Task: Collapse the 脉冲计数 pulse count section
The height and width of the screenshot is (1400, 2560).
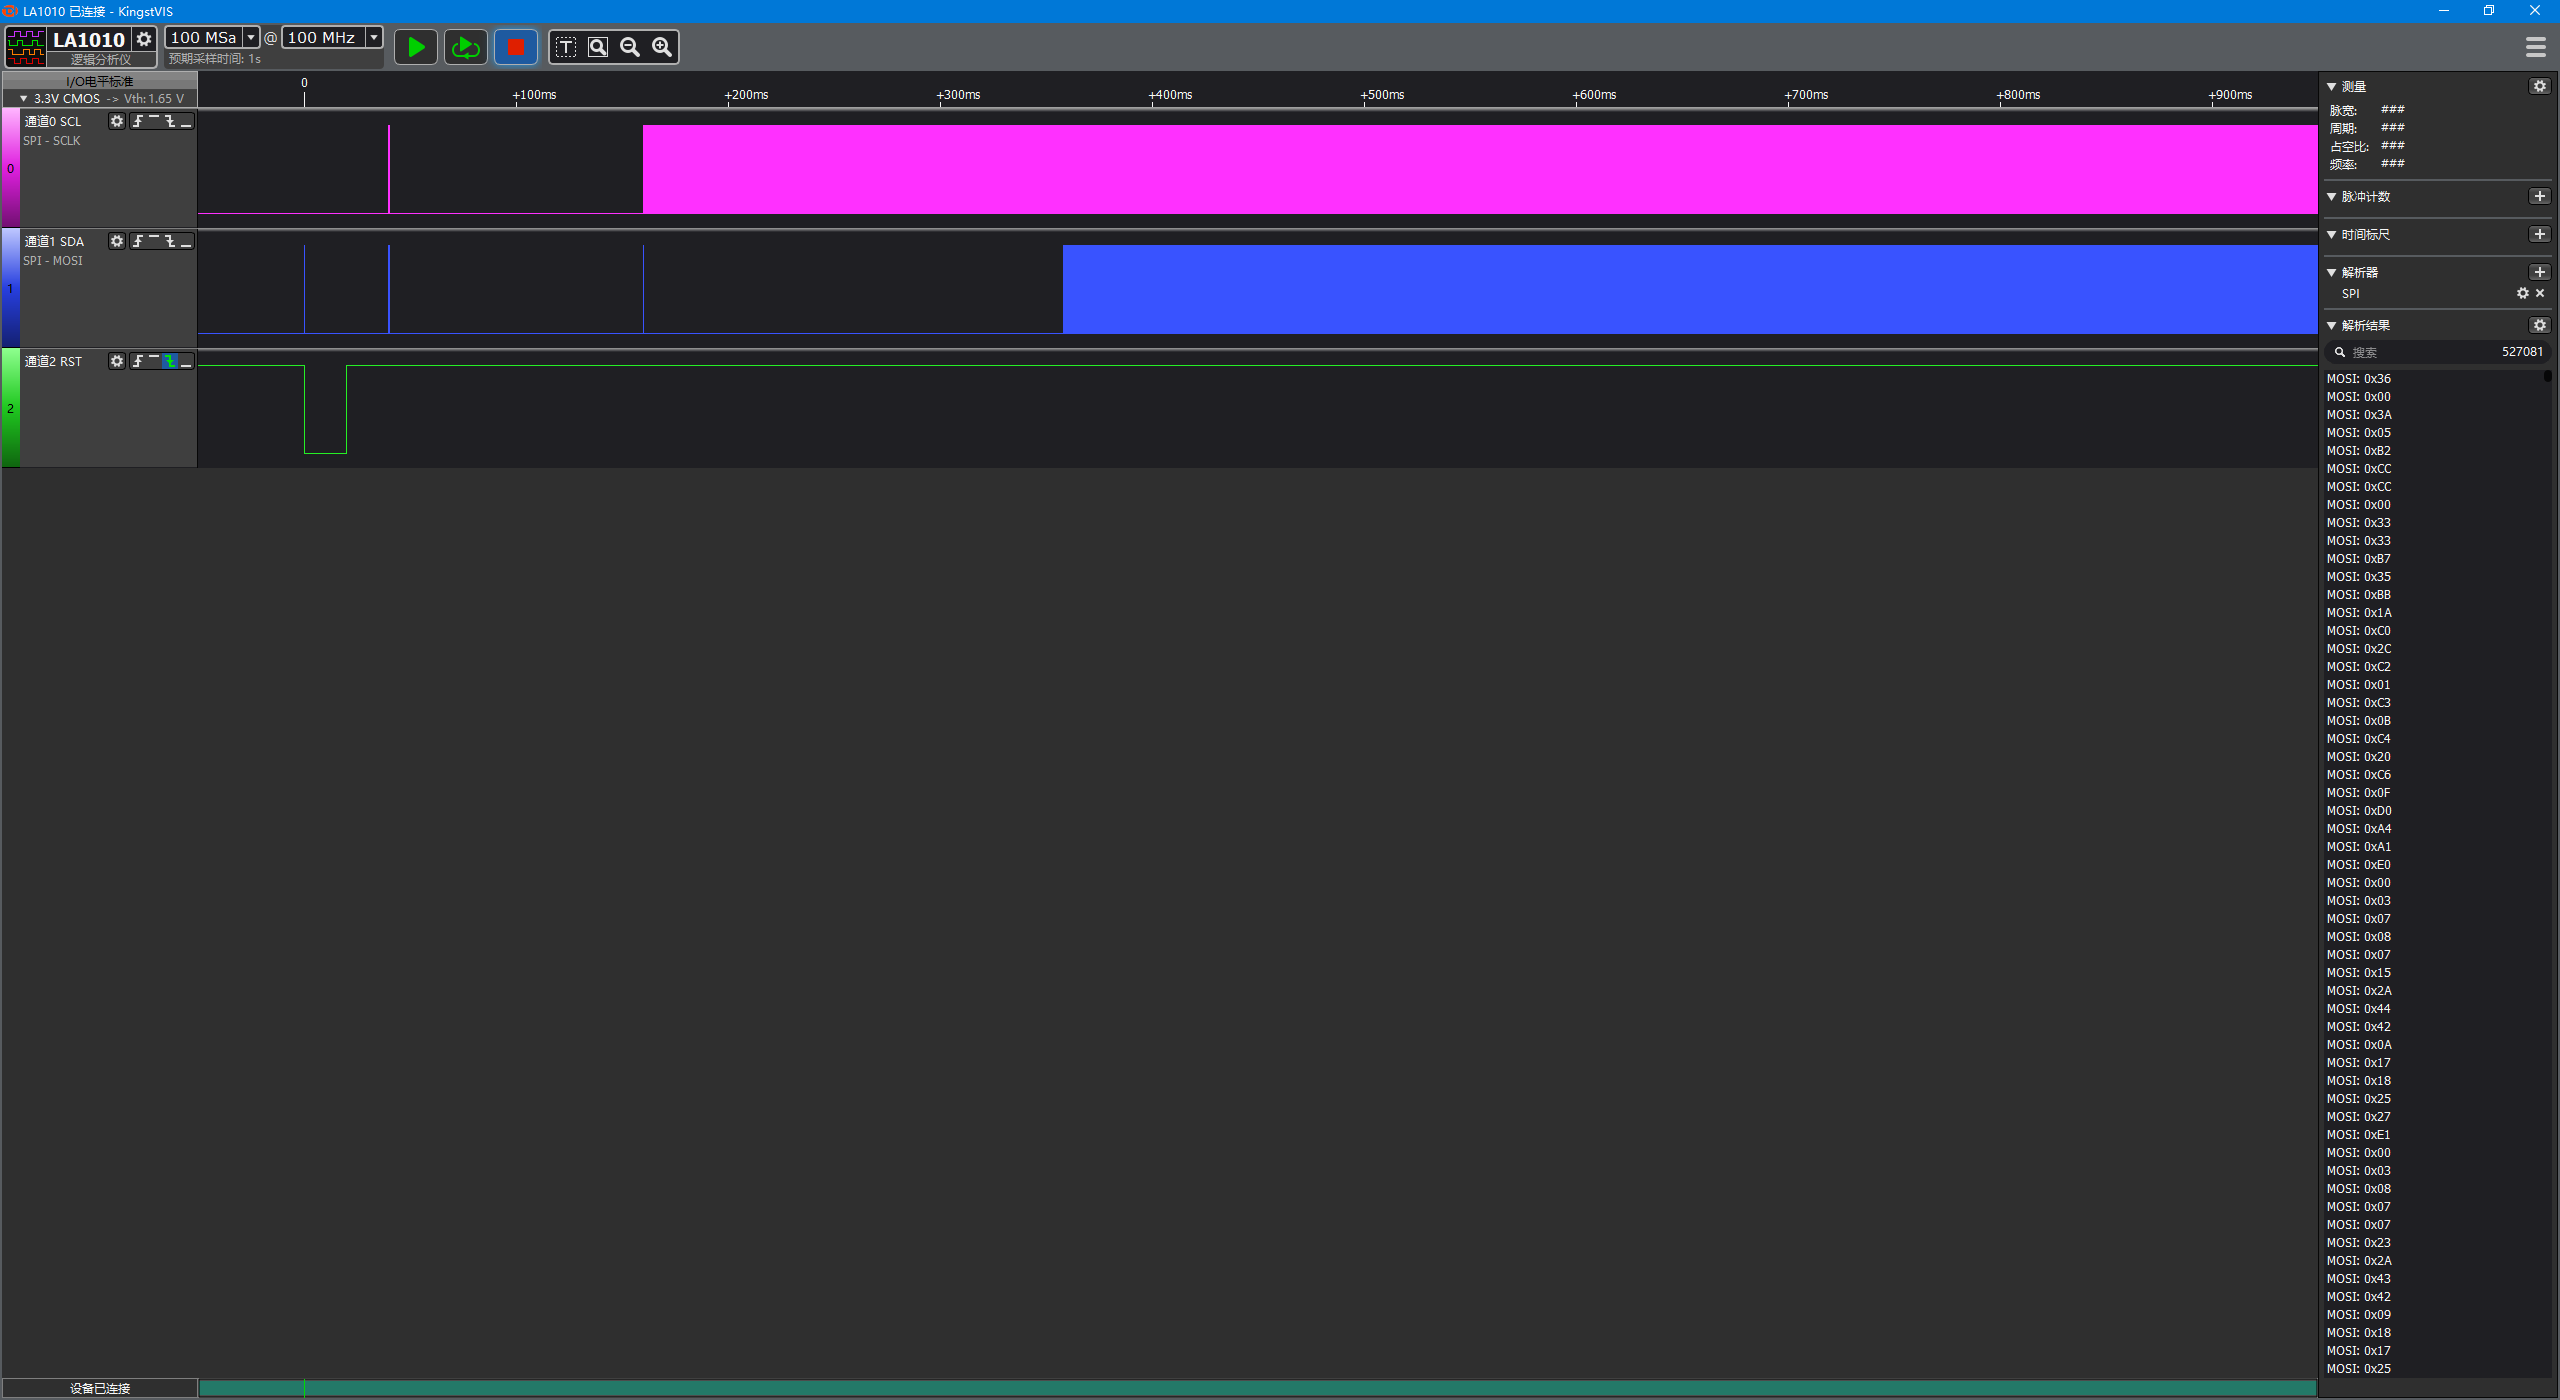Action: coord(2332,197)
